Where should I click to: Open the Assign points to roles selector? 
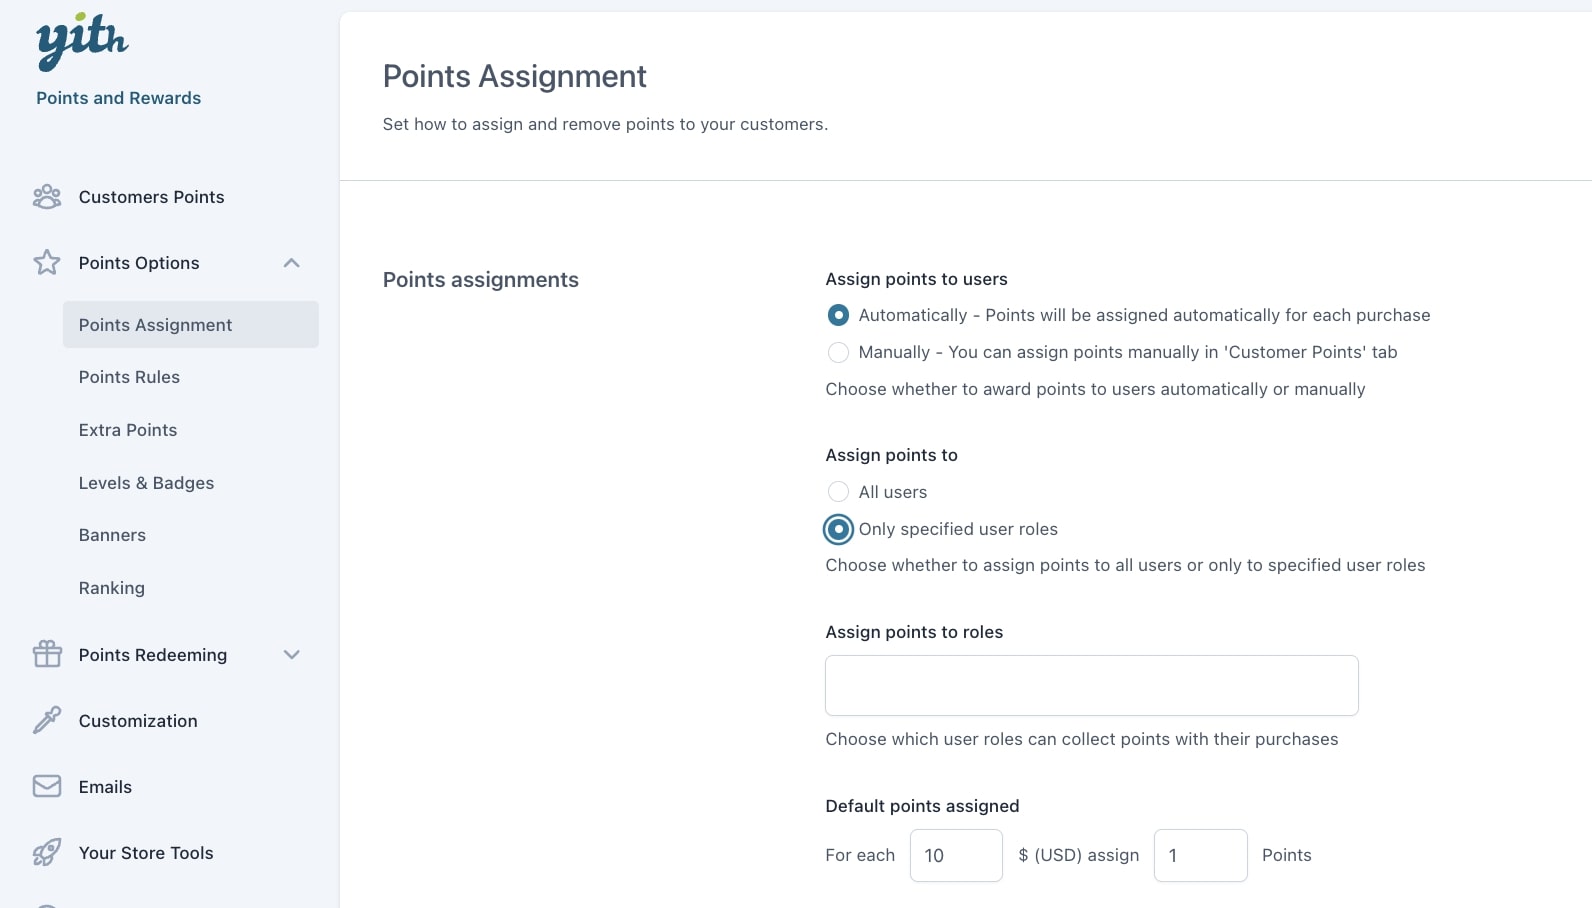point(1092,685)
